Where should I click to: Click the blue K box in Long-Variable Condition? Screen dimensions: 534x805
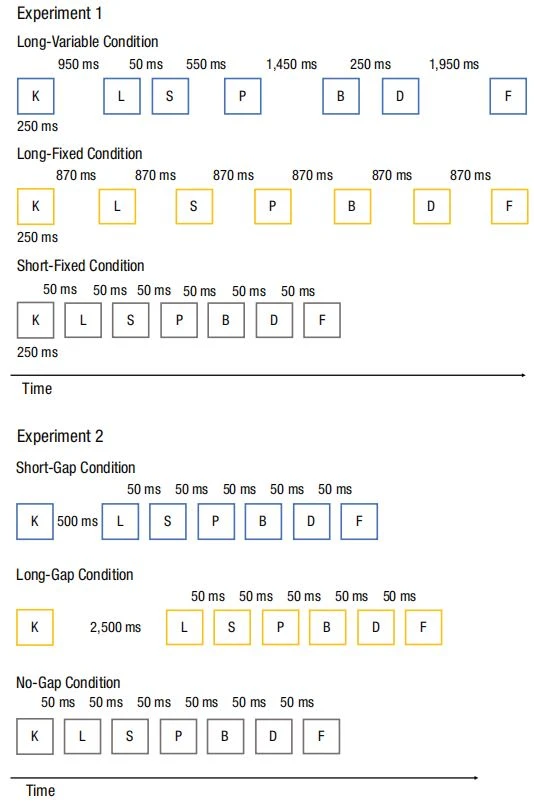tap(35, 96)
